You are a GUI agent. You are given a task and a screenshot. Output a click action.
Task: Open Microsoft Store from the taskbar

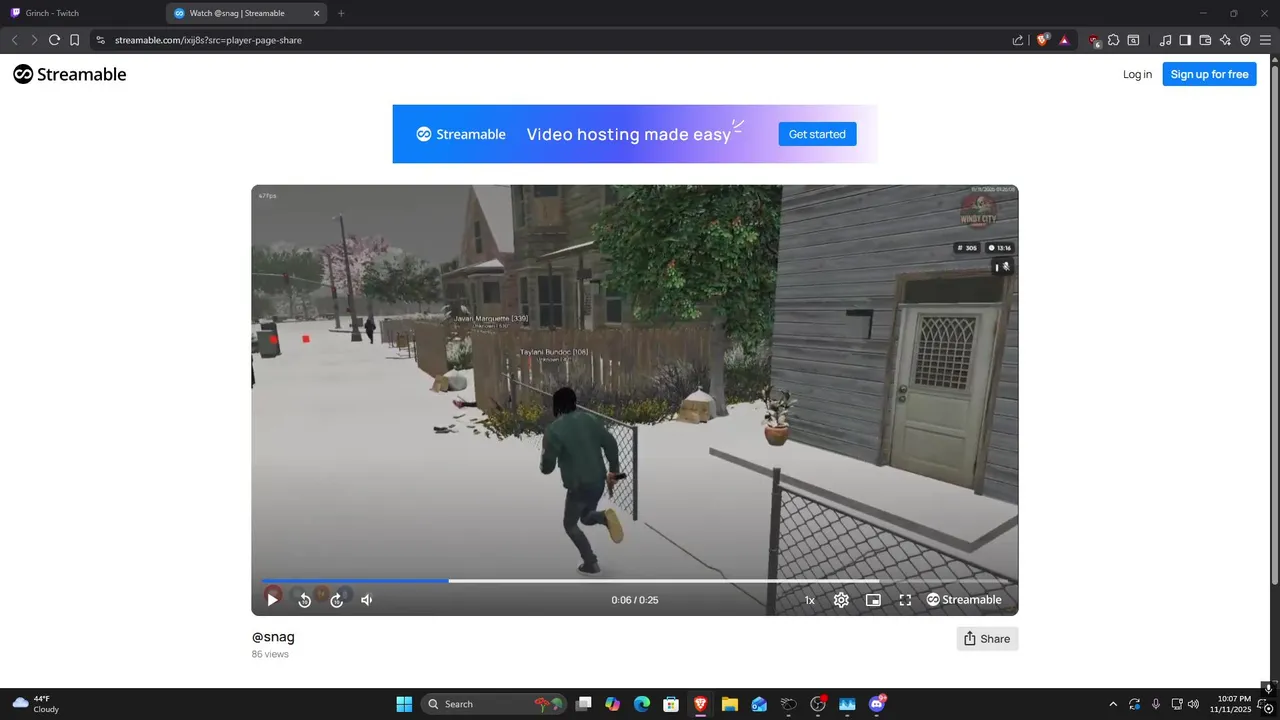click(671, 704)
